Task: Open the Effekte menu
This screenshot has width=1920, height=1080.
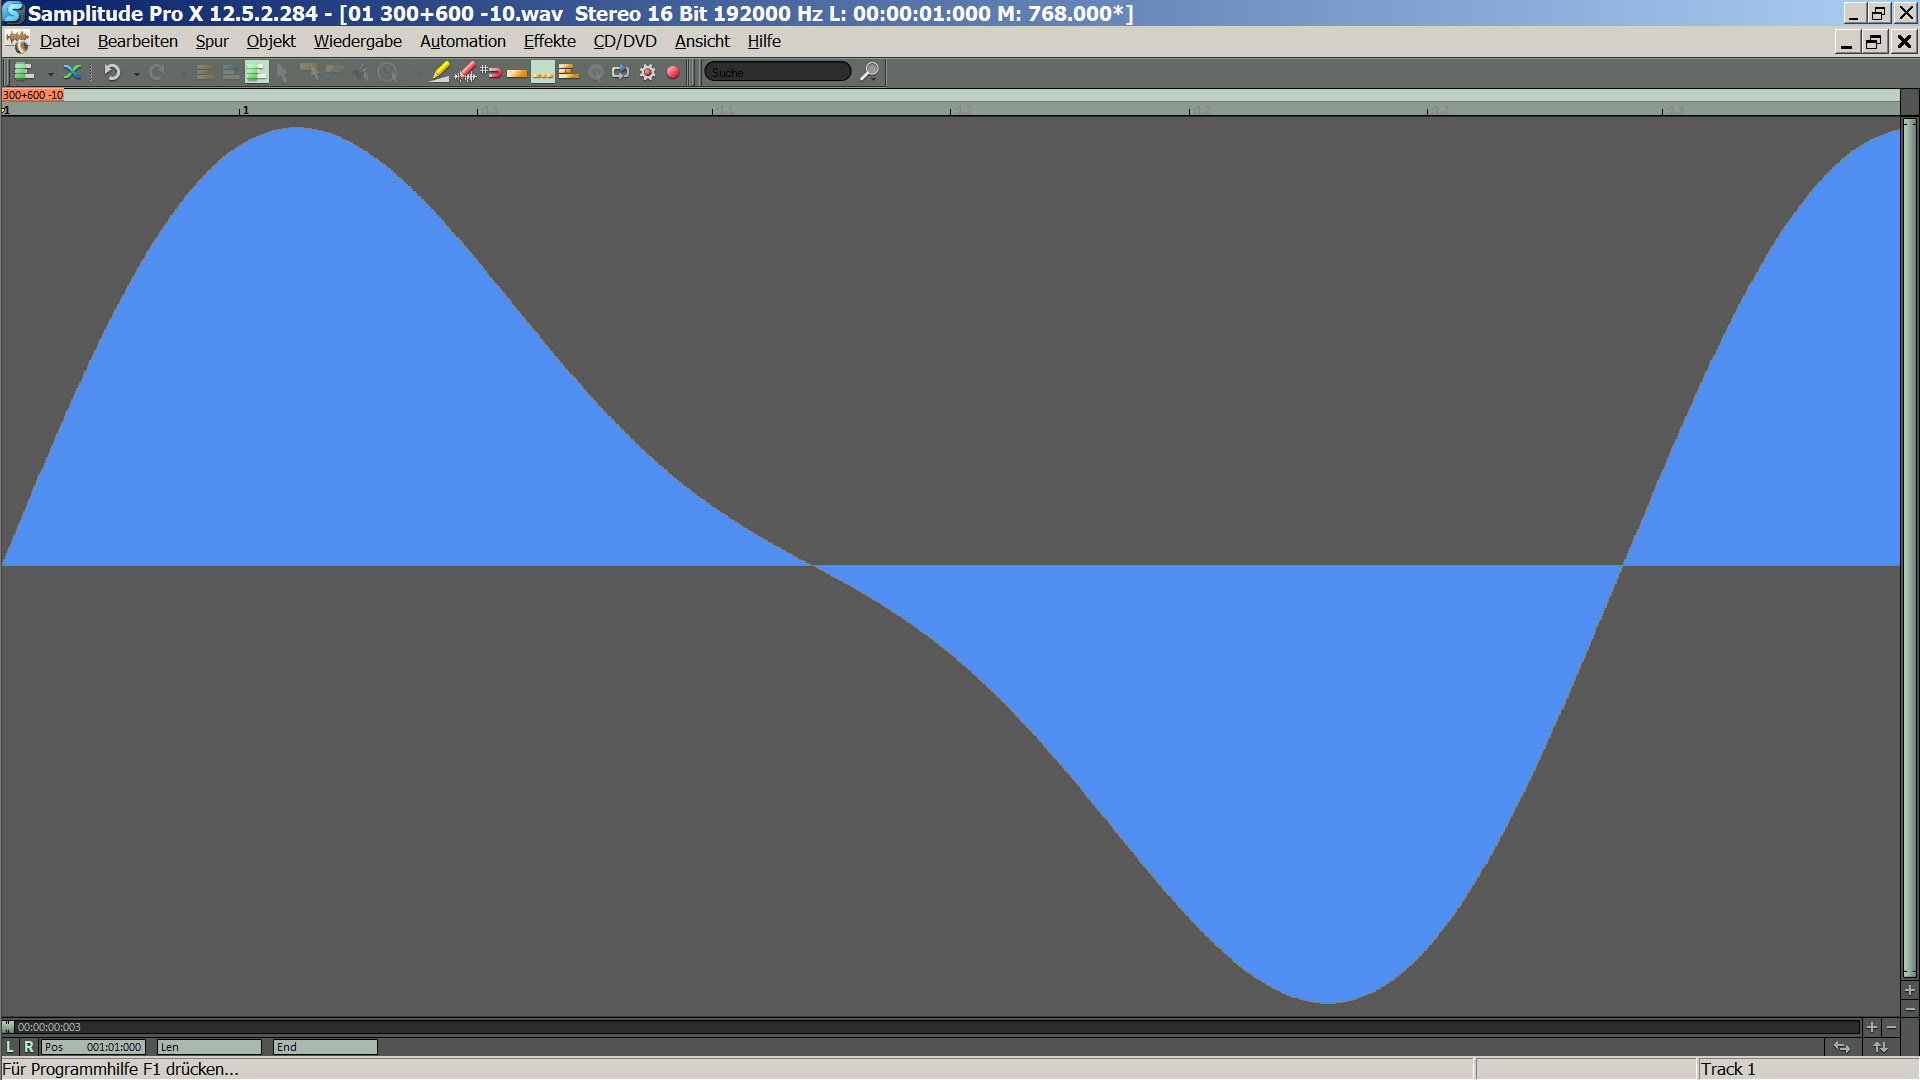Action: tap(549, 41)
